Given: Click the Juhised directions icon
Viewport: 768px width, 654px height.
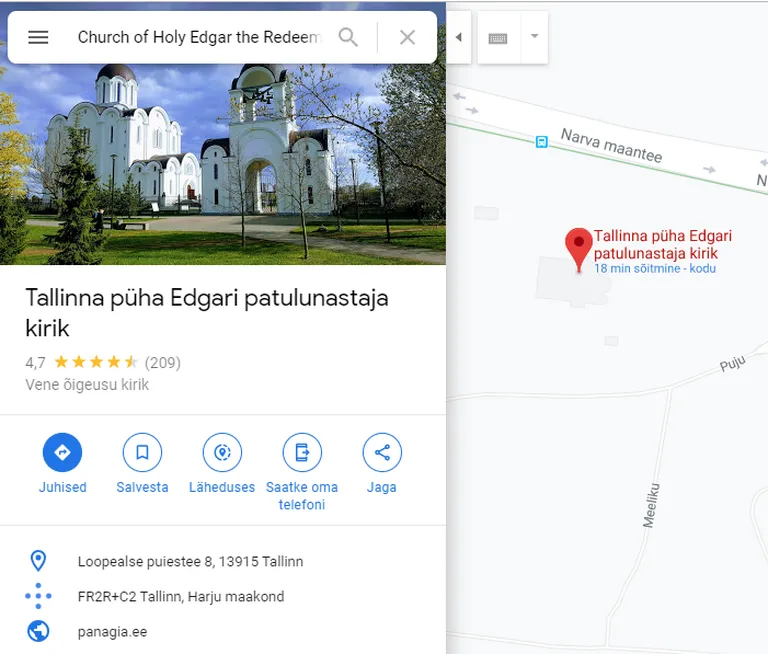Looking at the screenshot, I should coord(62,452).
